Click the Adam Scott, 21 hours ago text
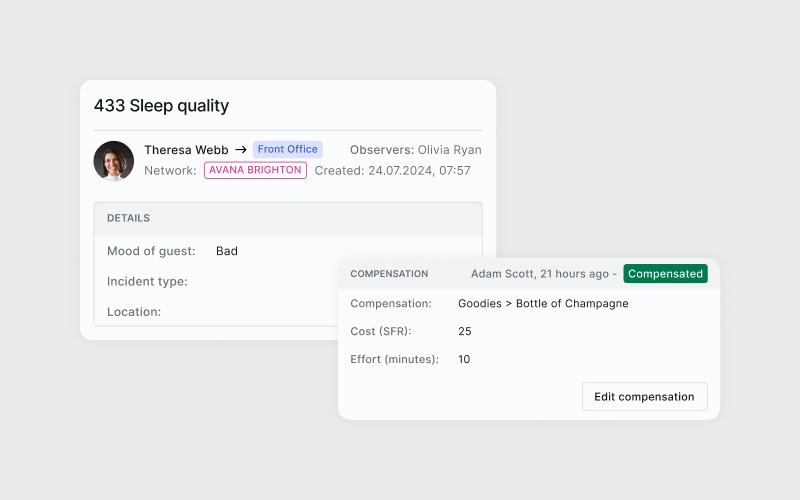The width and height of the screenshot is (800, 500). tap(540, 273)
